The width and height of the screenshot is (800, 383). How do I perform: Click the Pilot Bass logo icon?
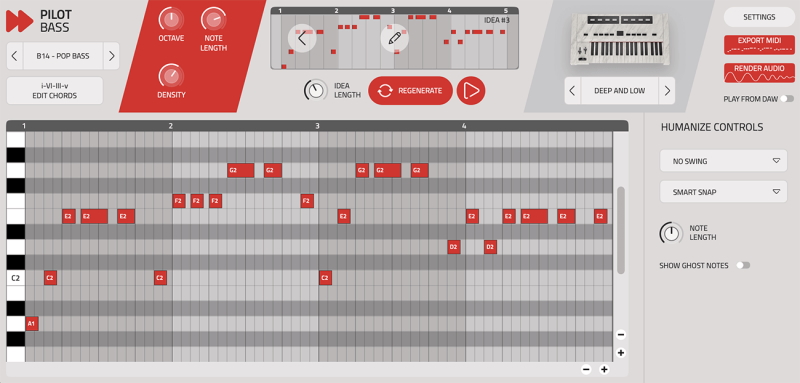[20, 21]
